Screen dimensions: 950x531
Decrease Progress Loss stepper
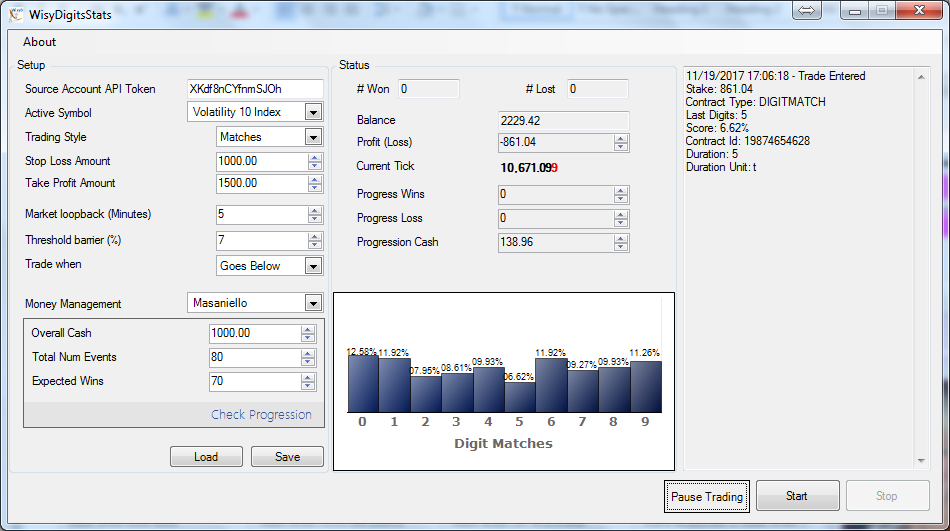click(620, 223)
